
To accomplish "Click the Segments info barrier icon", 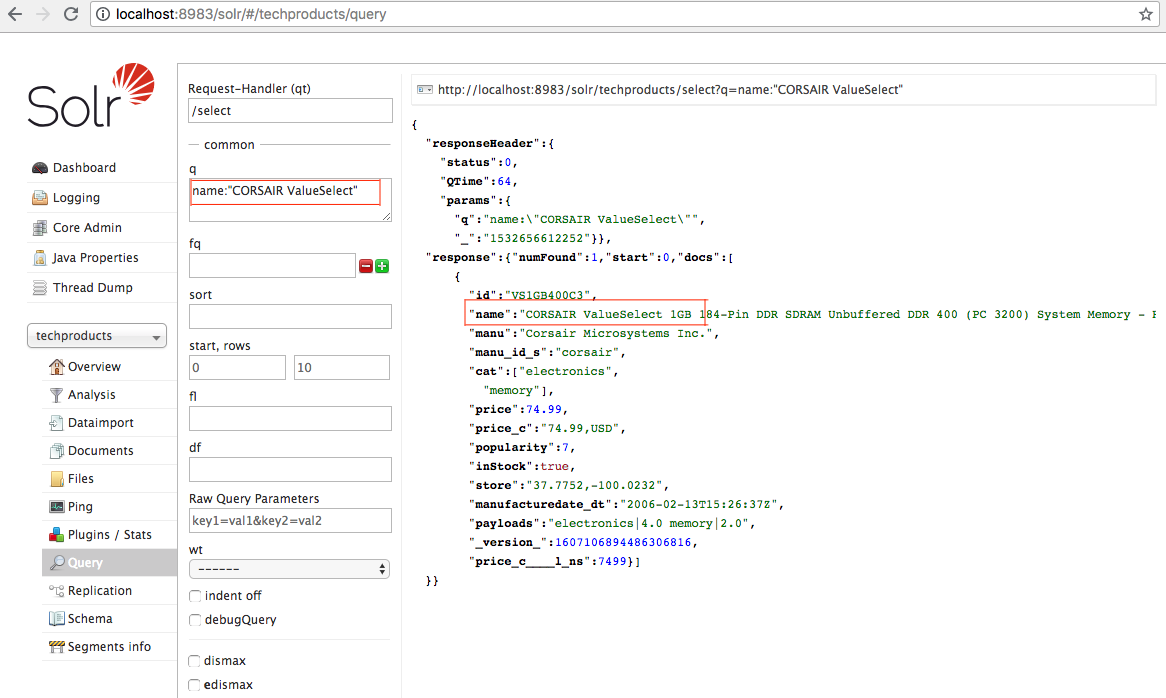I will click(57, 647).
